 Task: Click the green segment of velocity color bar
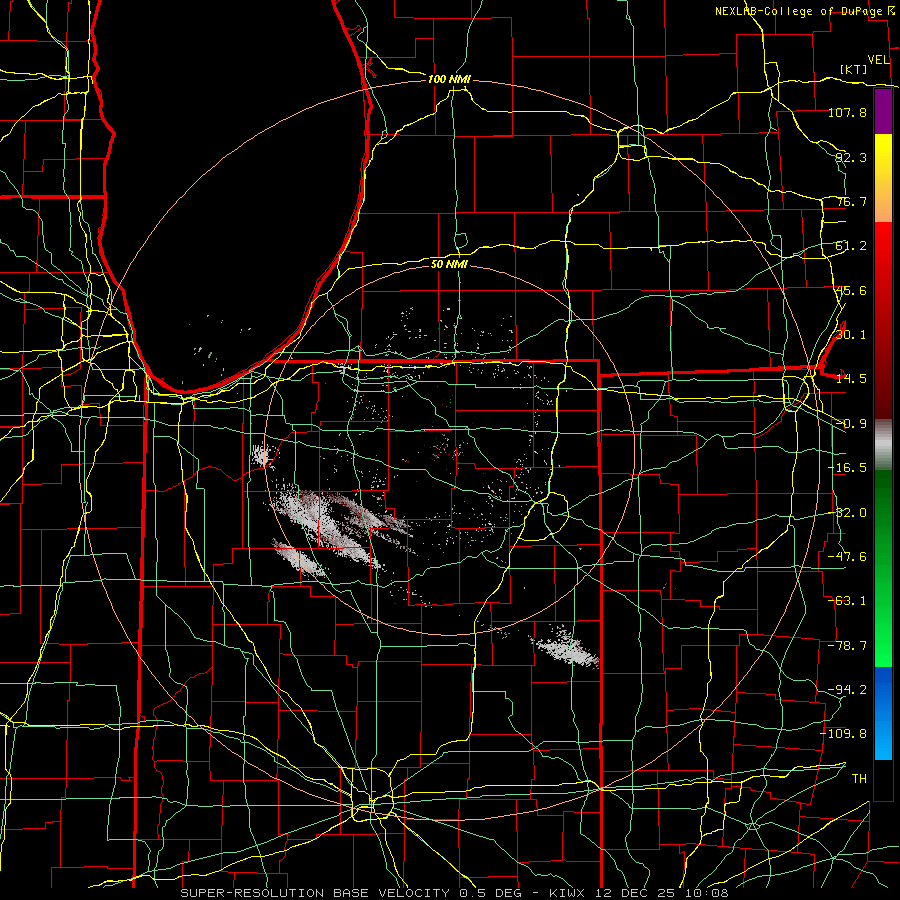coord(883,568)
